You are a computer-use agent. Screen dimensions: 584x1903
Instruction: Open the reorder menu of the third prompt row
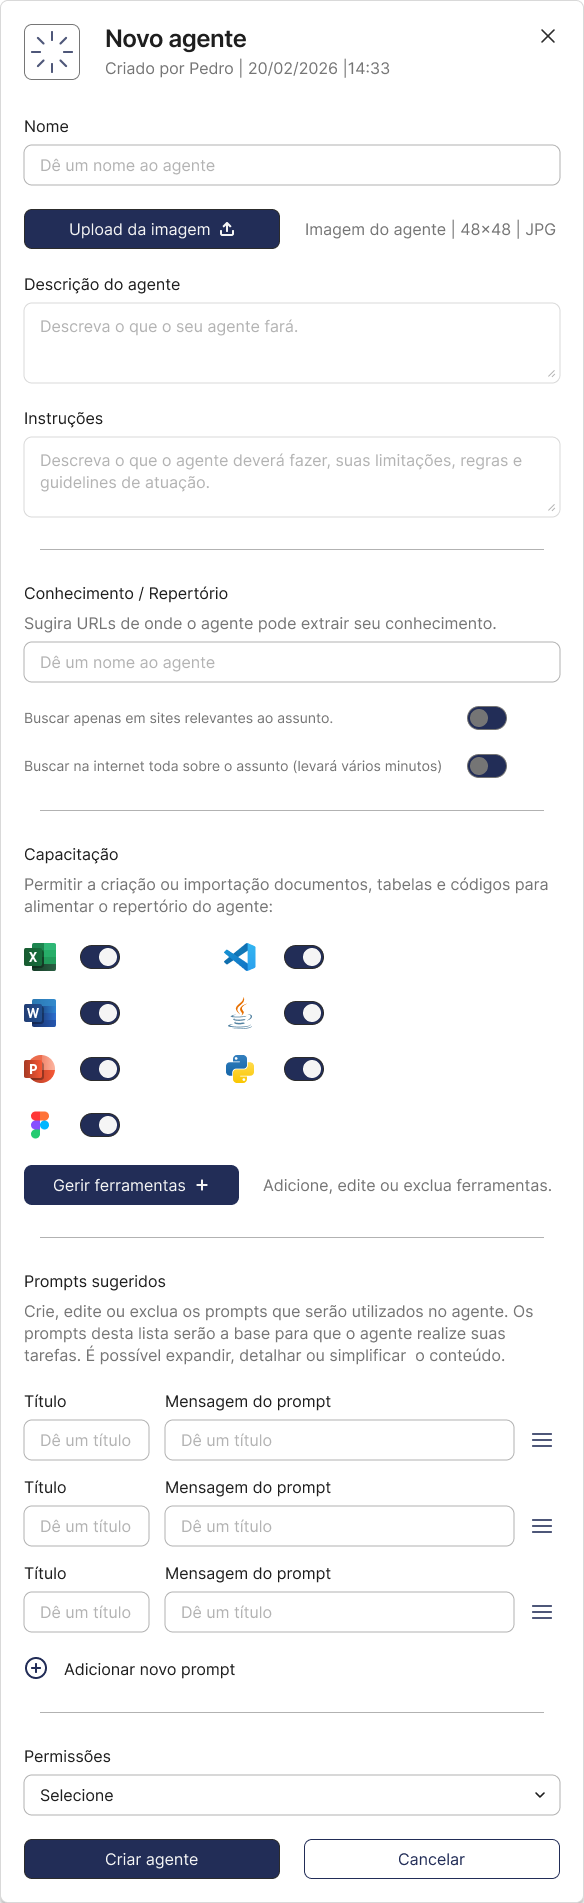(x=542, y=1612)
